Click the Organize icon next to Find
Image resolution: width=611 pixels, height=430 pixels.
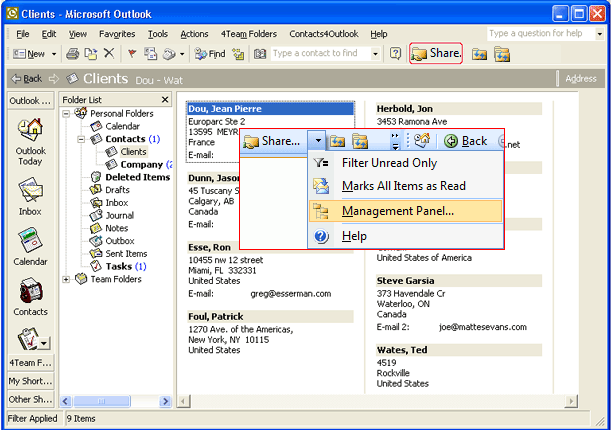(x=238, y=54)
